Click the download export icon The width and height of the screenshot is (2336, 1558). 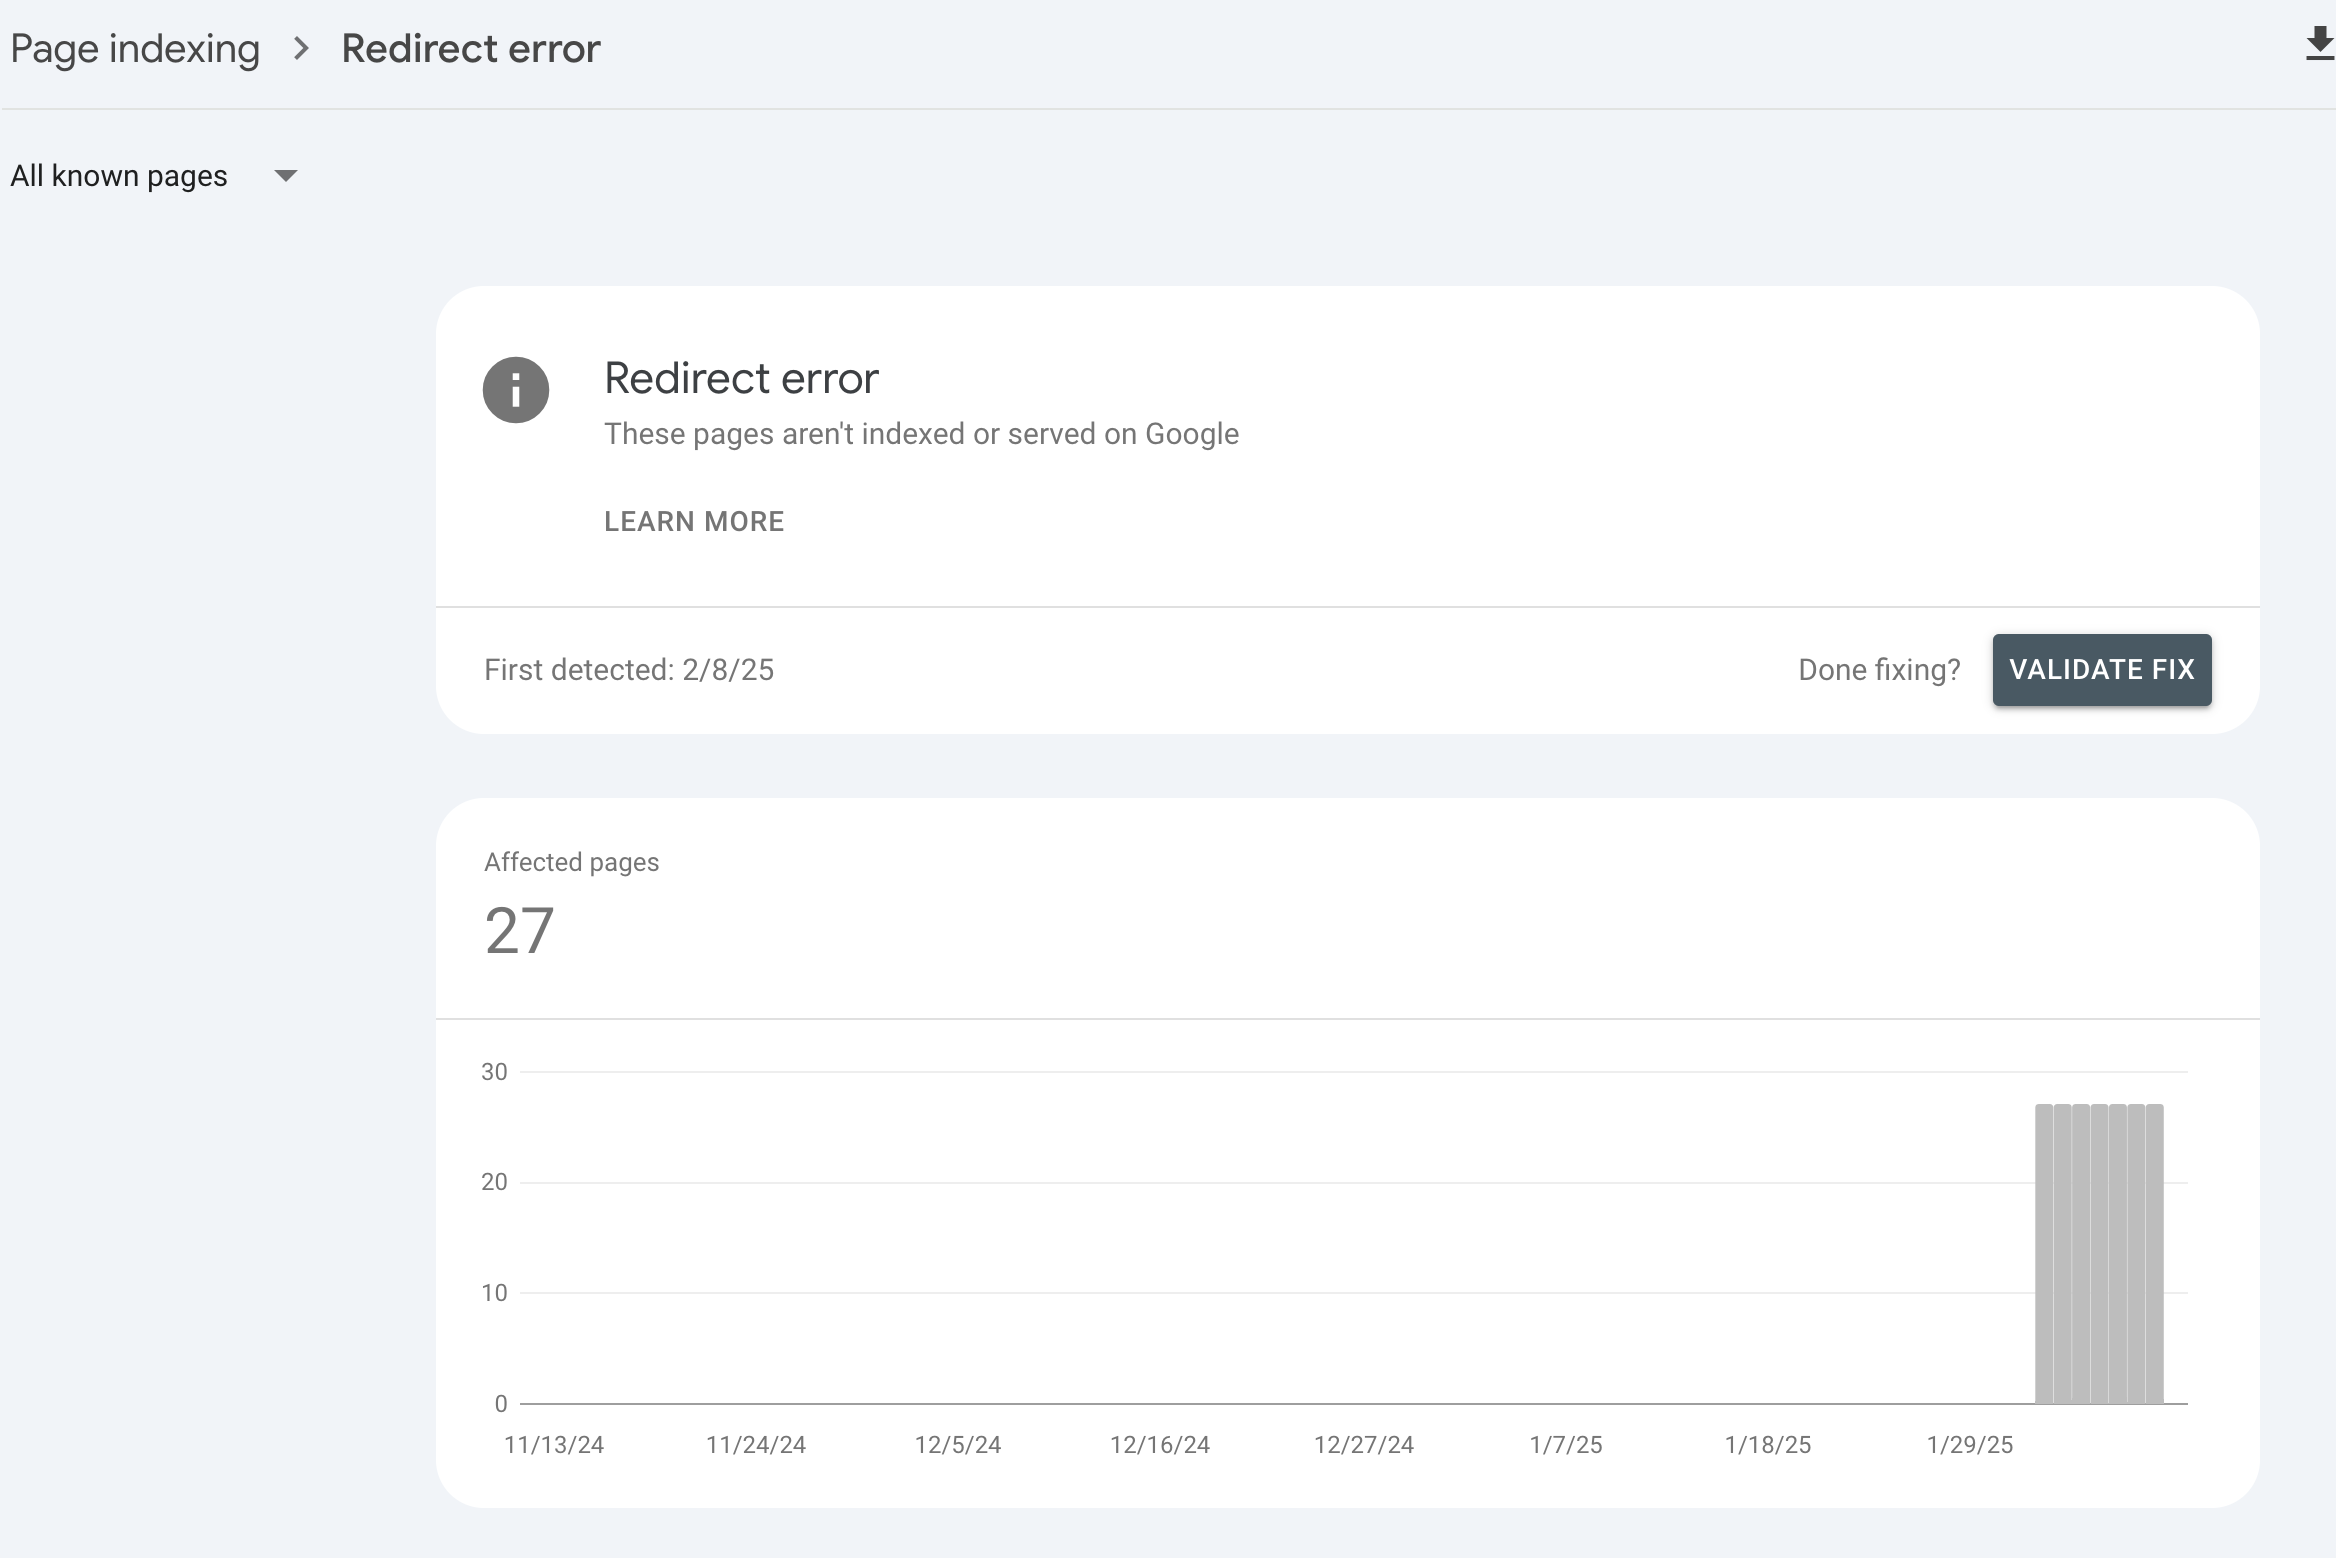2318,45
